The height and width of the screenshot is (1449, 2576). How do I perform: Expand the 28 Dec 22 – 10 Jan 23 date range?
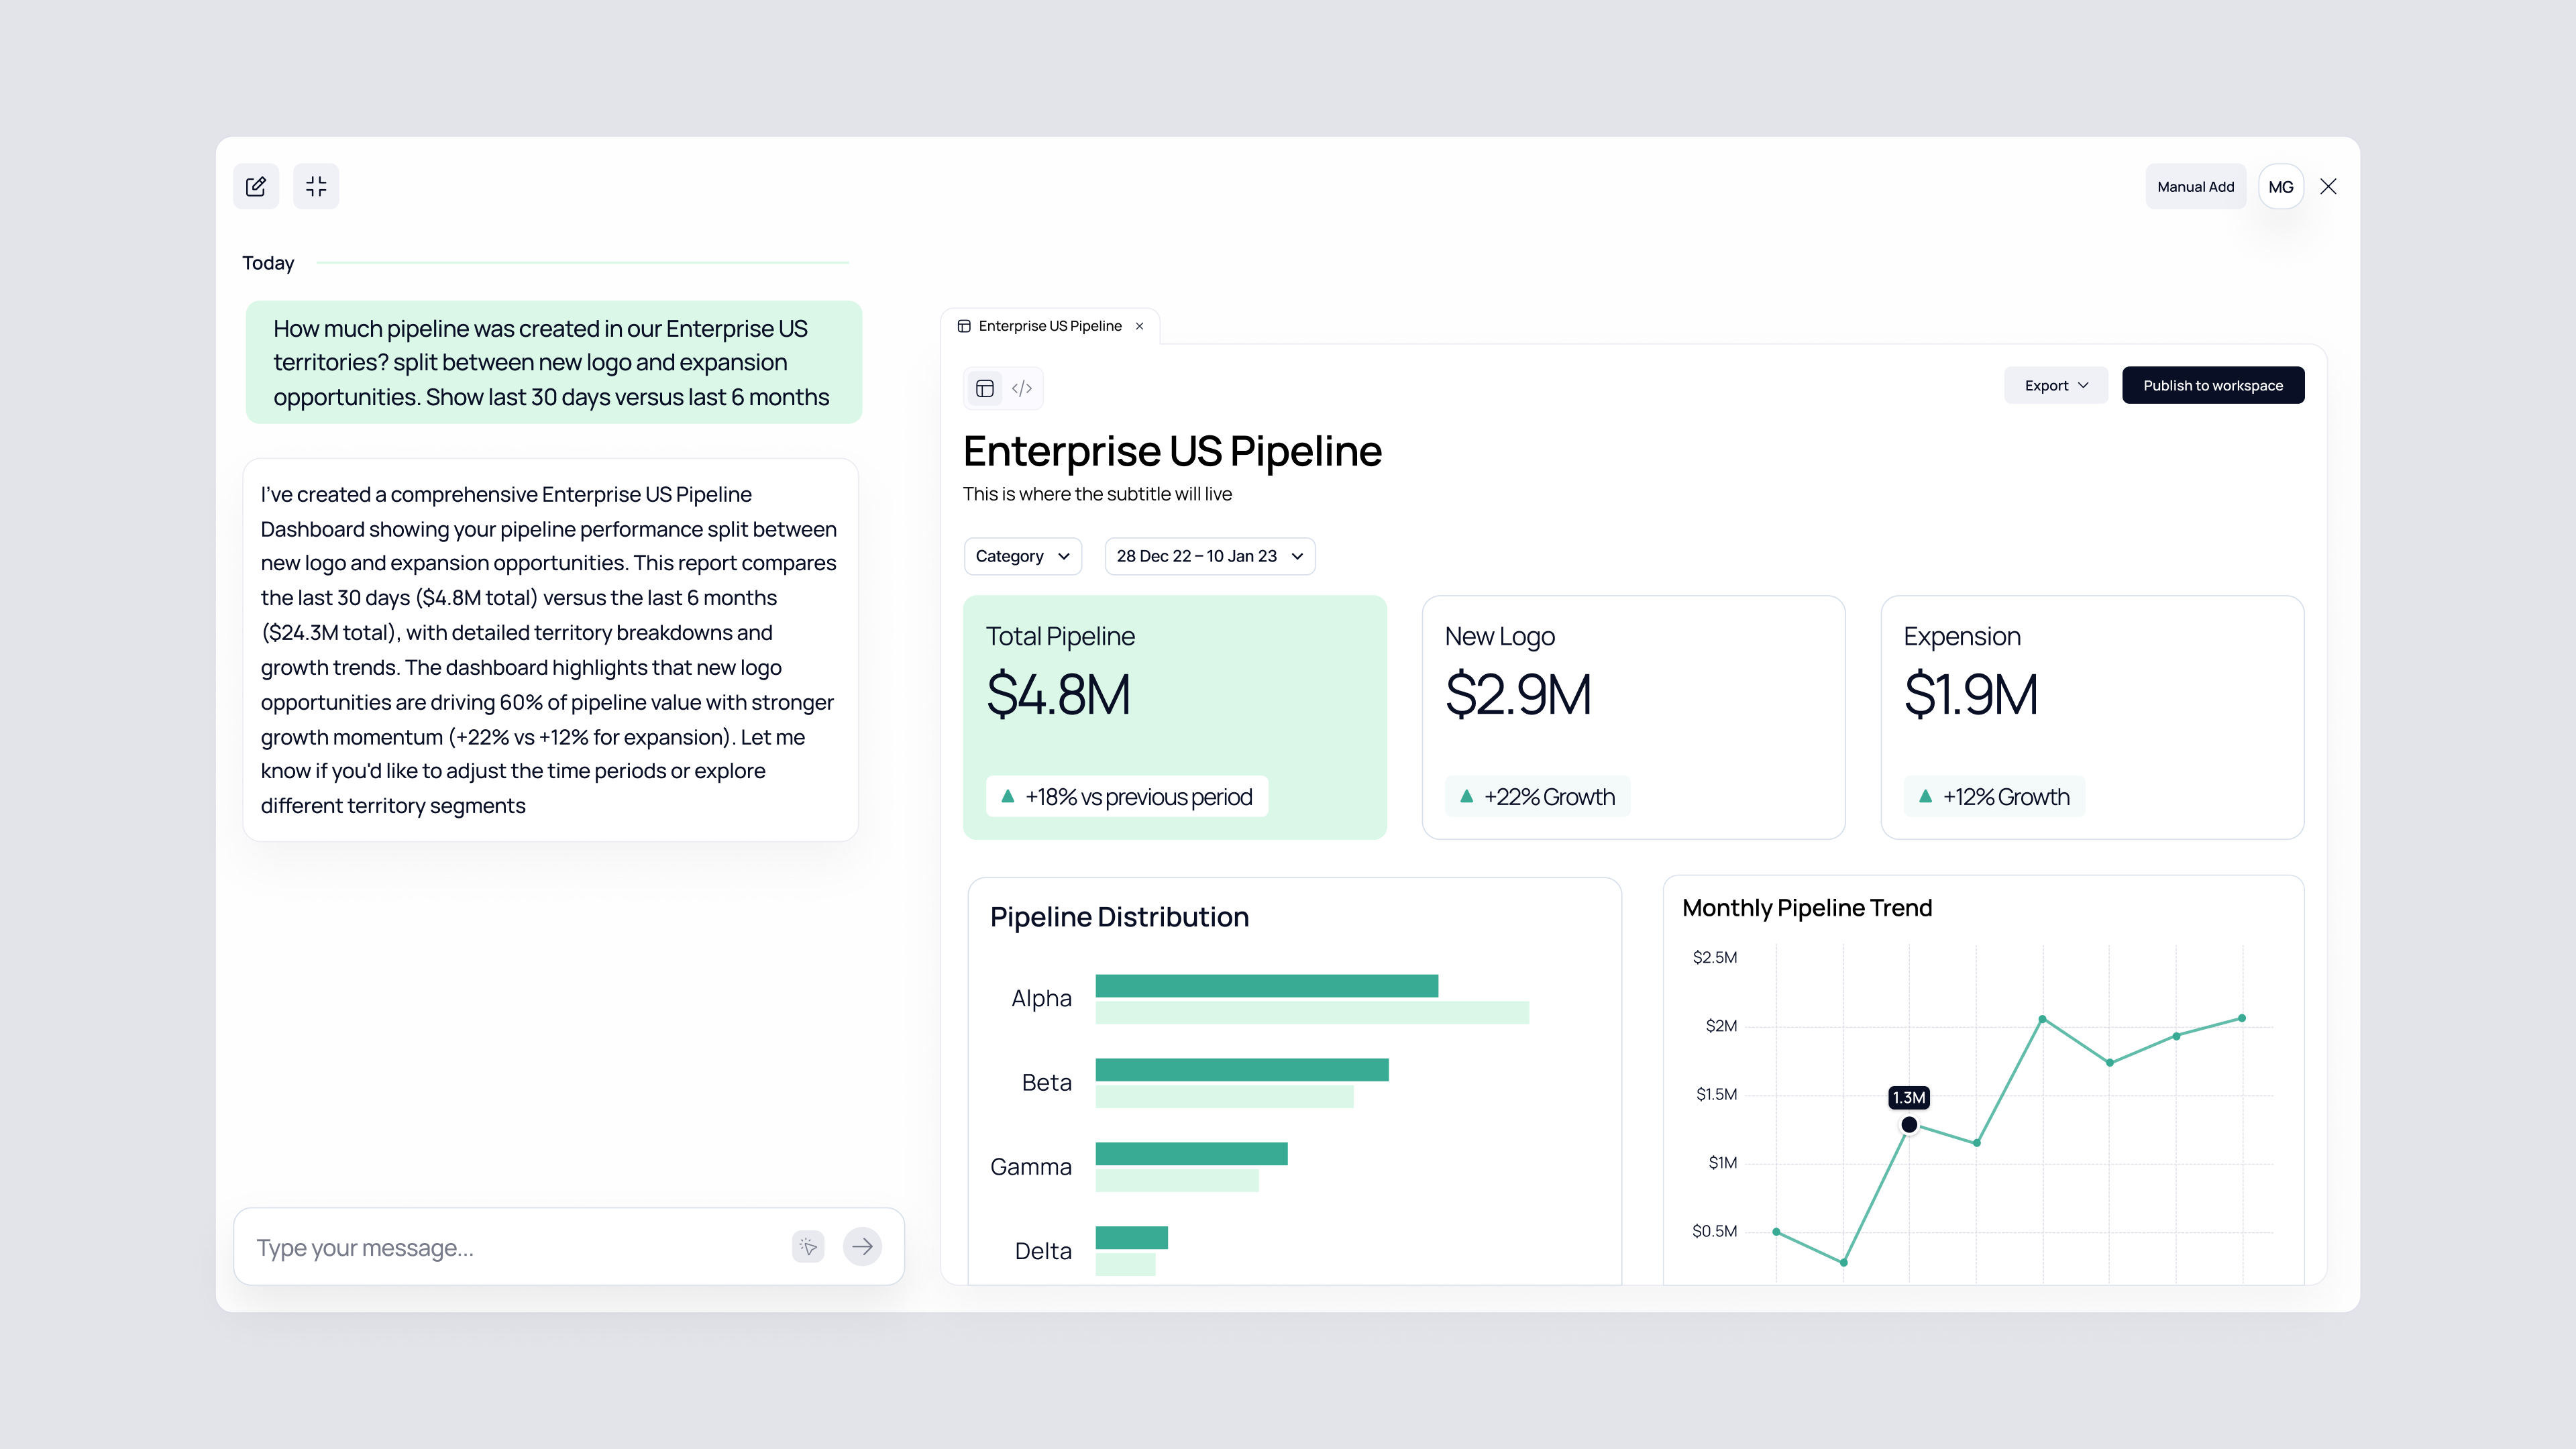point(1209,556)
